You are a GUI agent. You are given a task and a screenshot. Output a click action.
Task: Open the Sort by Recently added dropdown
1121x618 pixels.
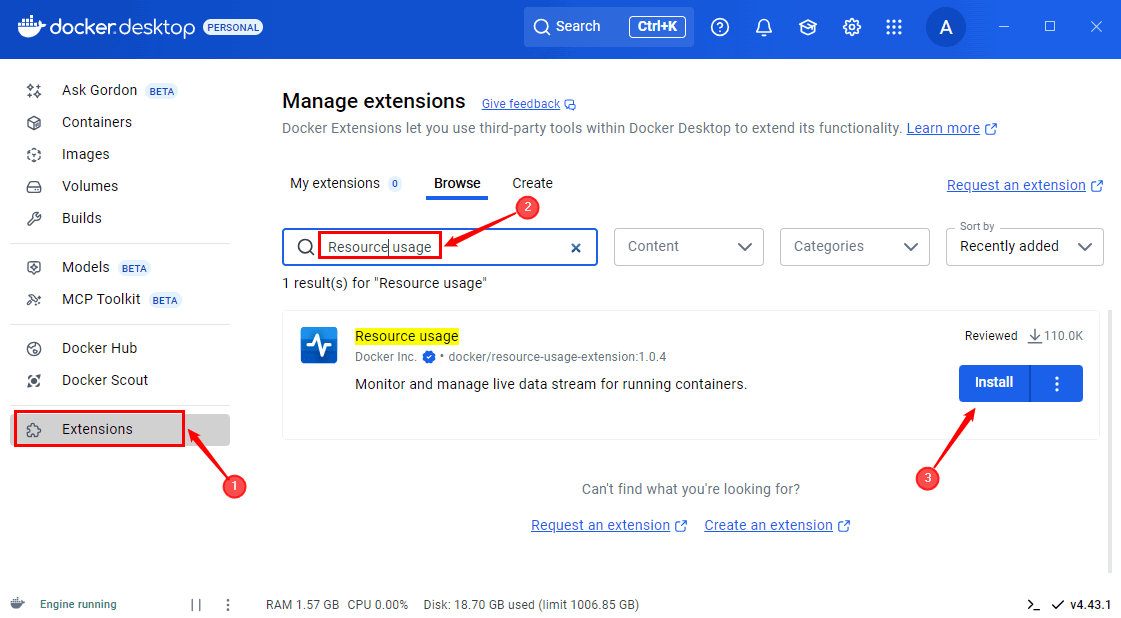tap(1024, 247)
